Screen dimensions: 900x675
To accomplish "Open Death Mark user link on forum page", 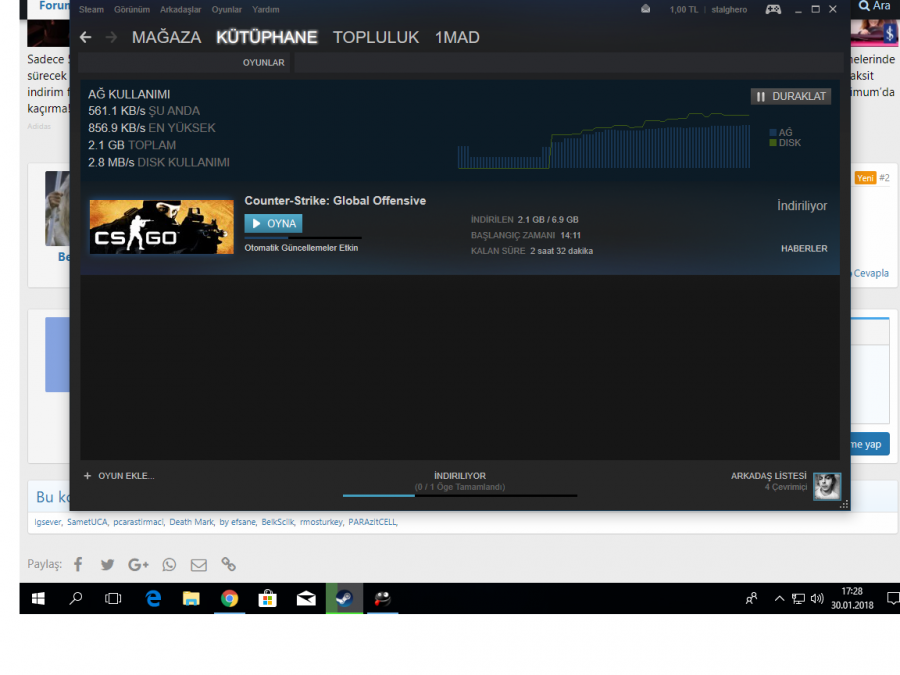I will coord(191,522).
